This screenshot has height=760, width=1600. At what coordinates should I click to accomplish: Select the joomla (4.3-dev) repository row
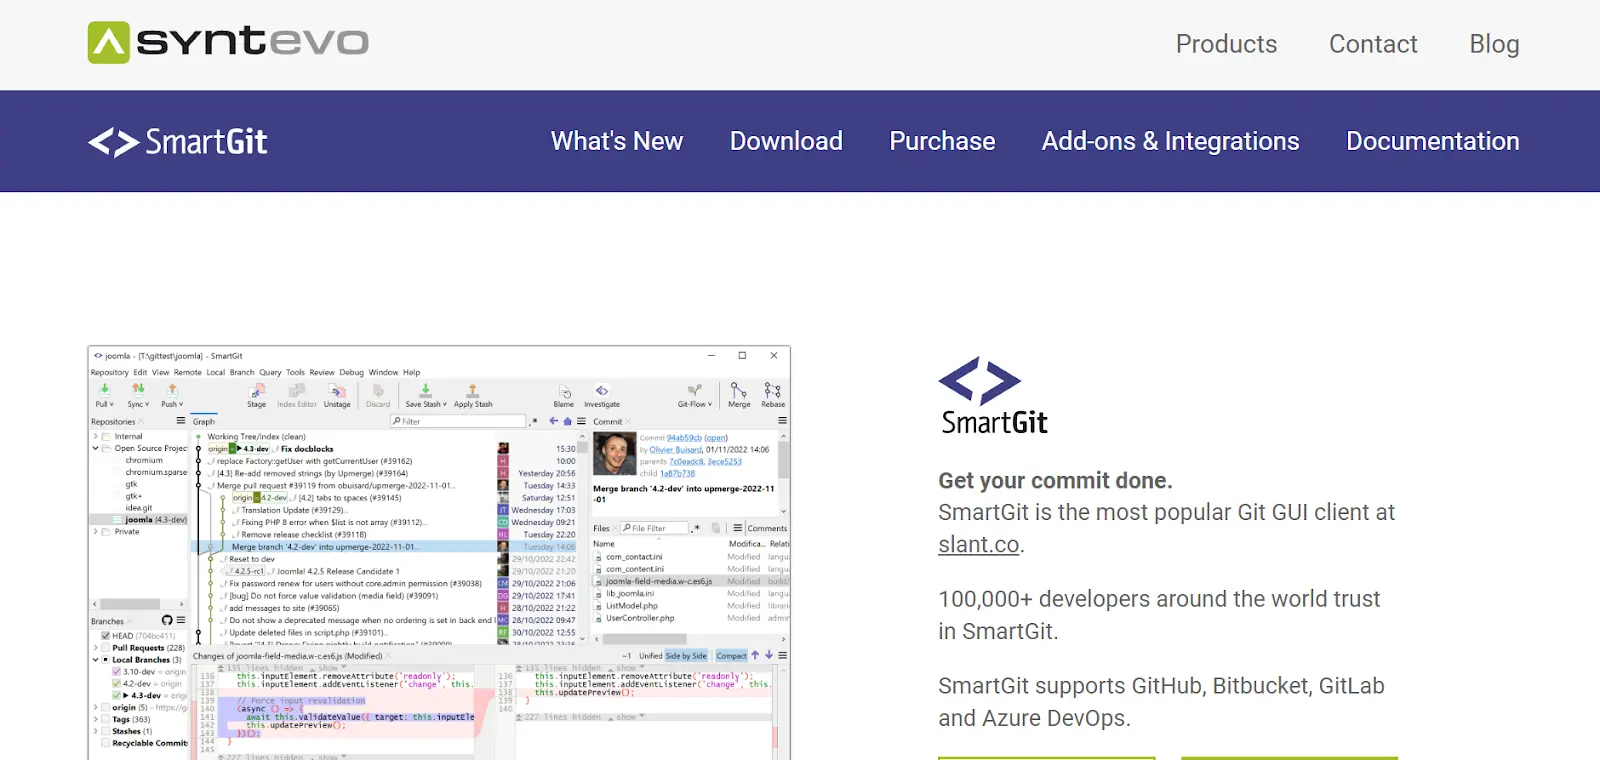click(139, 520)
